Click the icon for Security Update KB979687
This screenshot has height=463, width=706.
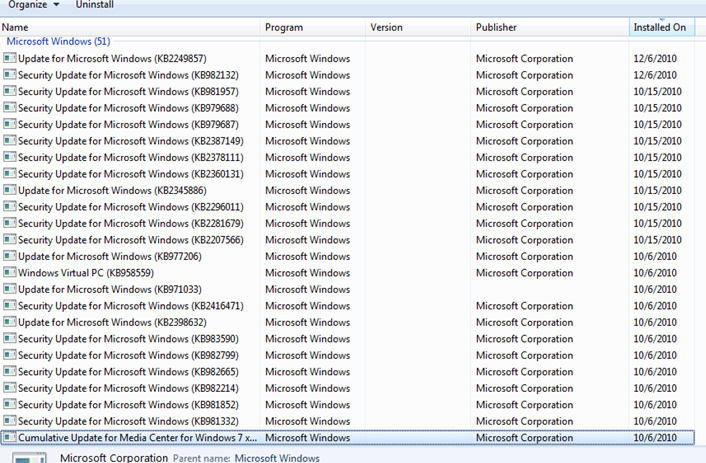pyautogui.click(x=9, y=124)
